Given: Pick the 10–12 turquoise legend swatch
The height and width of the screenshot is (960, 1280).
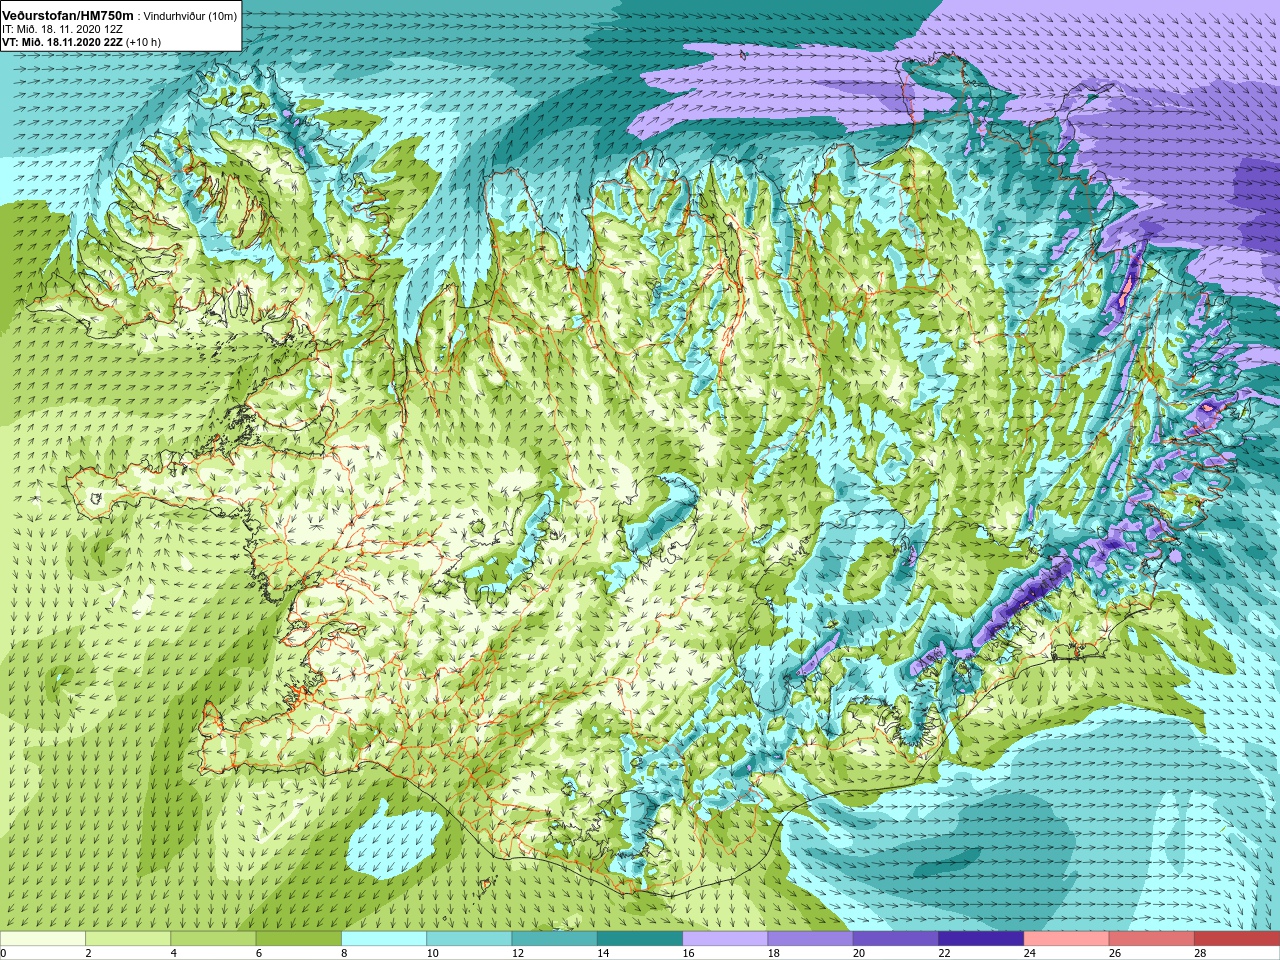Looking at the screenshot, I should pos(469,939).
